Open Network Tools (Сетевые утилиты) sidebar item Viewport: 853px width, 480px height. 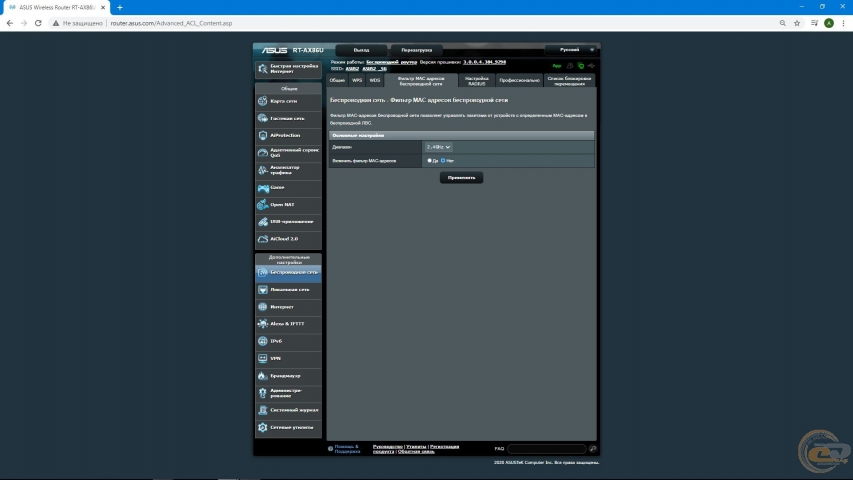(288, 428)
